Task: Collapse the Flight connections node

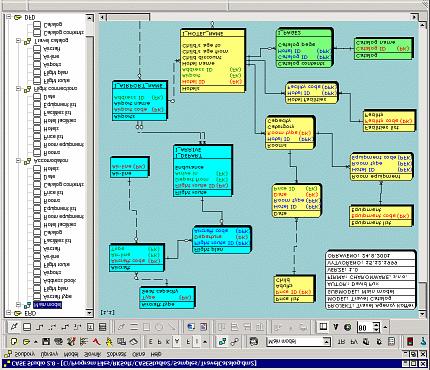Action: (19, 89)
